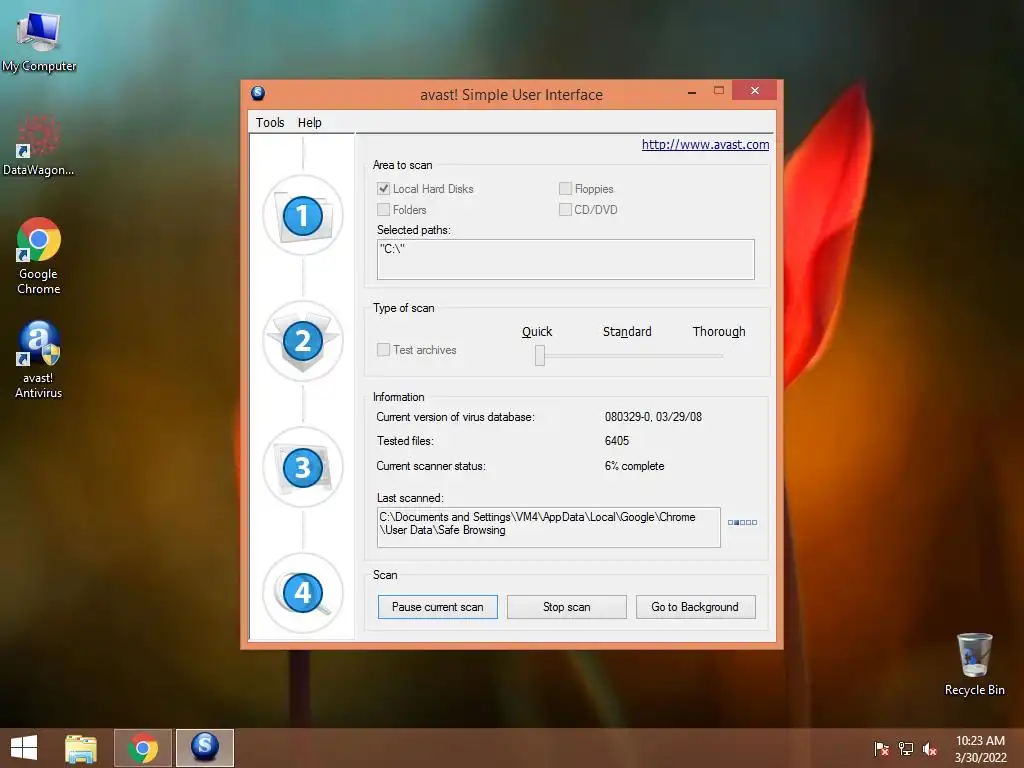Screen dimensions: 1024x768
Task: Enable the Test archives checkbox
Action: click(383, 349)
